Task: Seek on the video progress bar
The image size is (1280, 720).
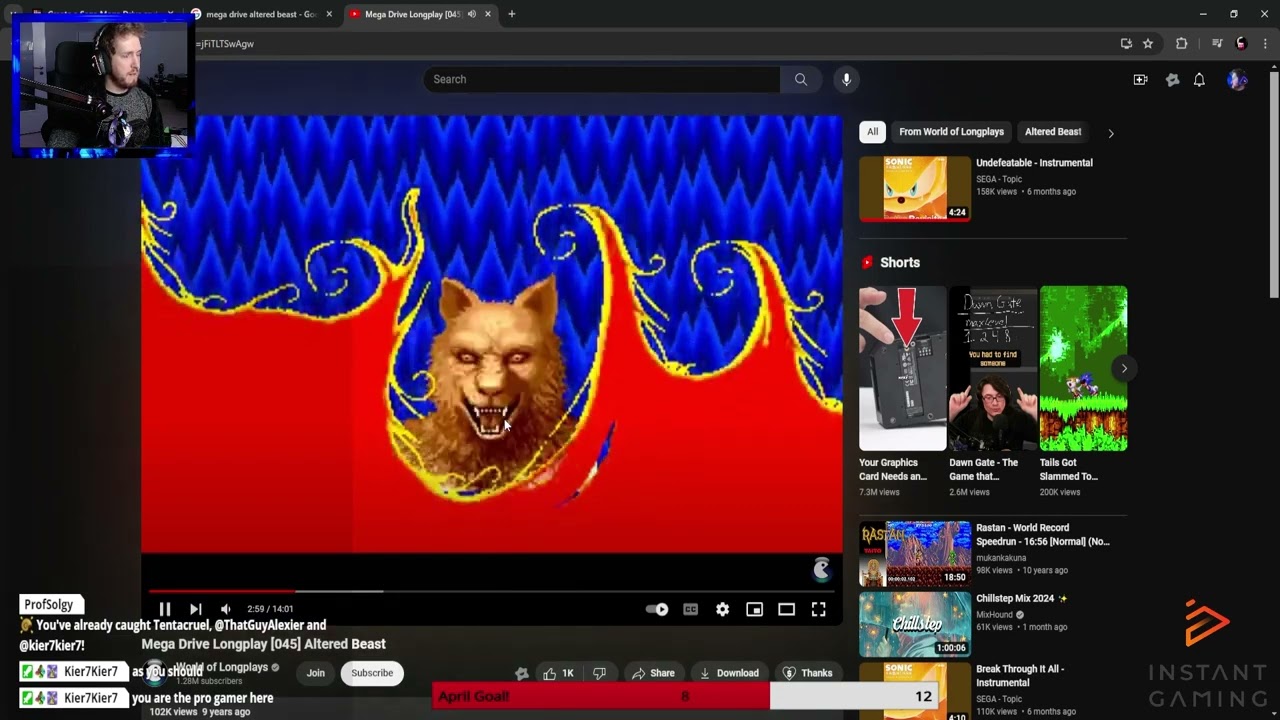Action: click(x=492, y=591)
